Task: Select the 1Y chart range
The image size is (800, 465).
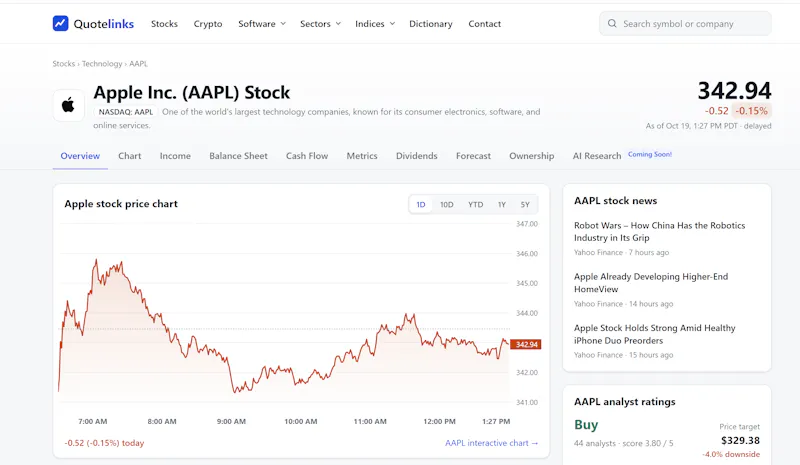Action: click(502, 204)
